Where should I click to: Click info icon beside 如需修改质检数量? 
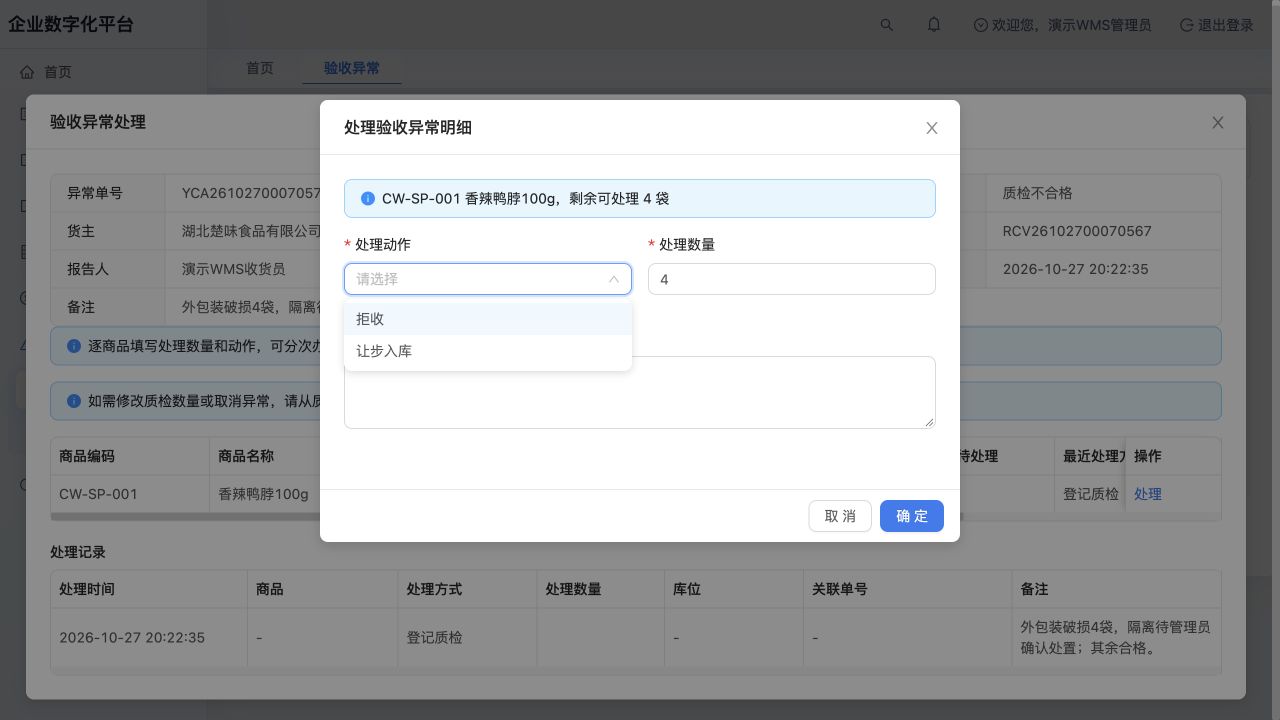74,401
